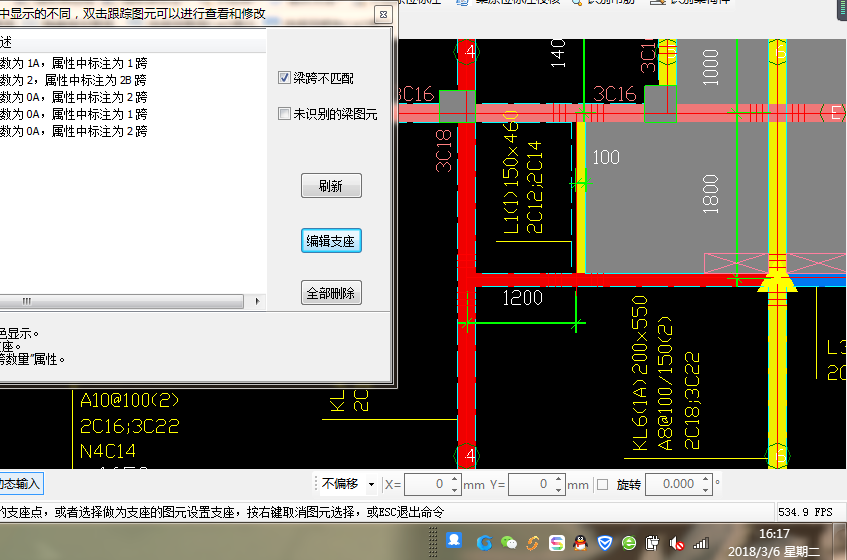
Task: Open the blue contact app taskbar icon
Action: click(x=454, y=541)
